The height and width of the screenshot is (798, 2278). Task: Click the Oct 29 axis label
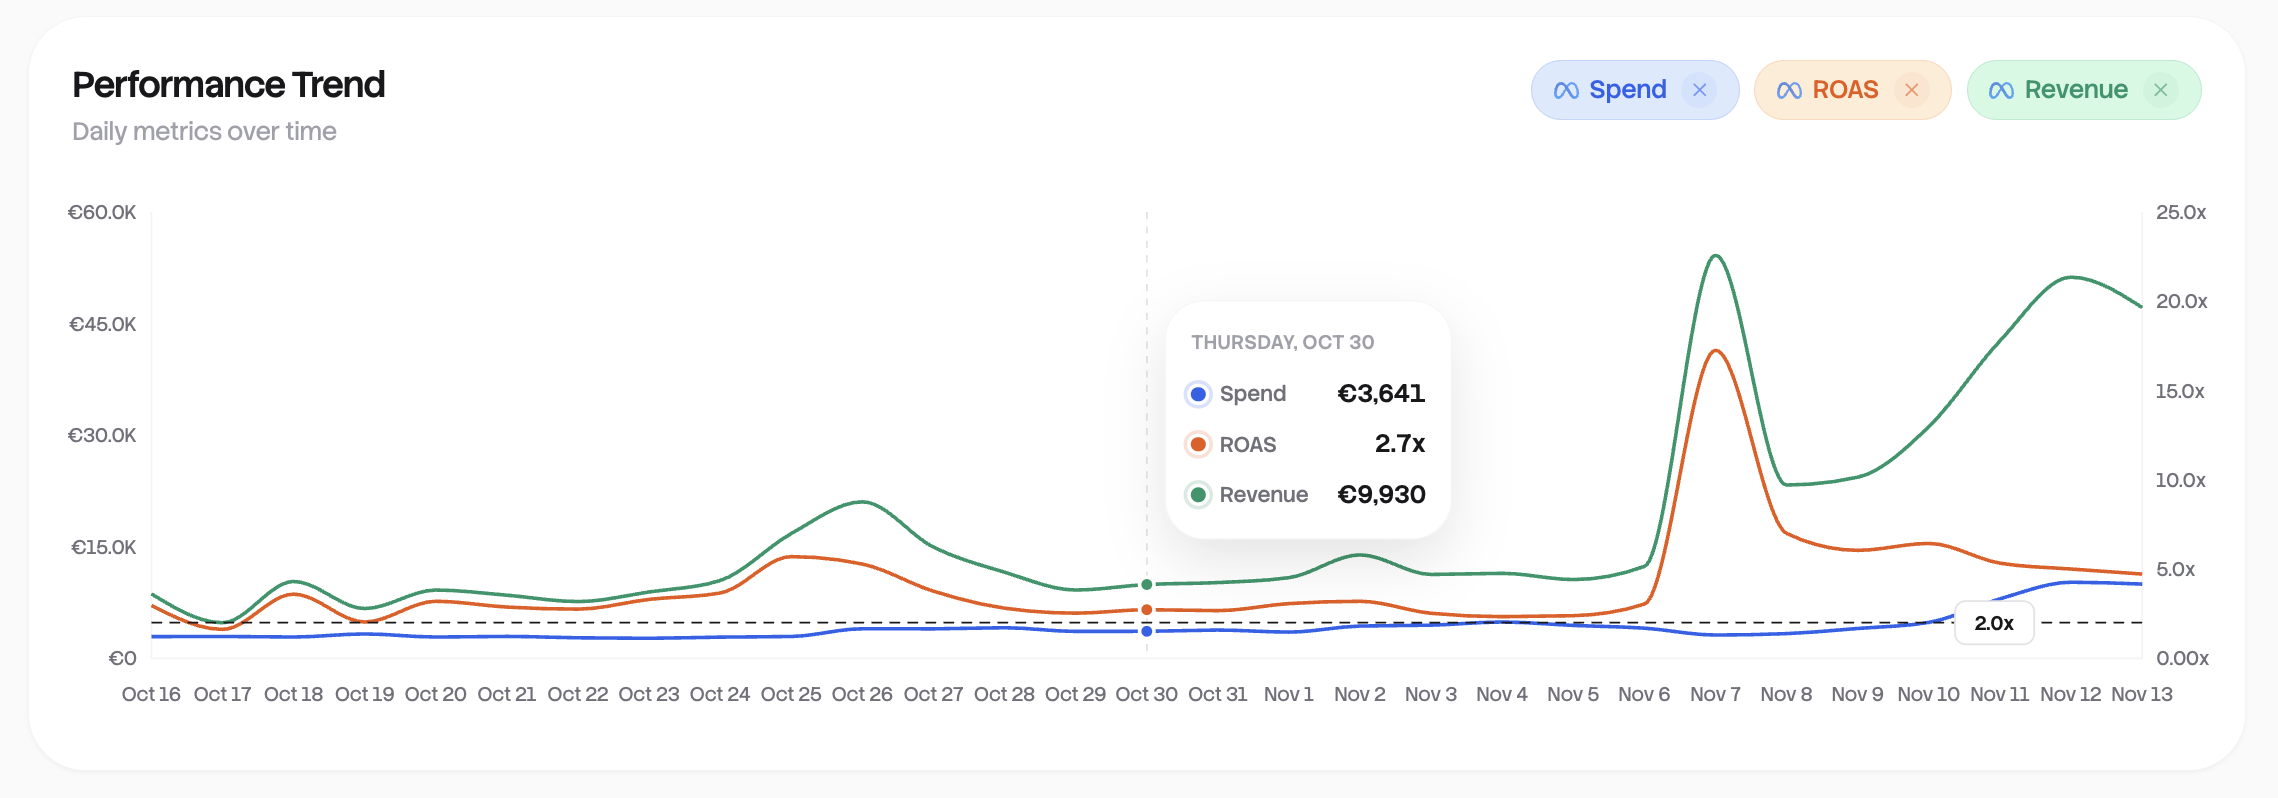(x=1075, y=694)
